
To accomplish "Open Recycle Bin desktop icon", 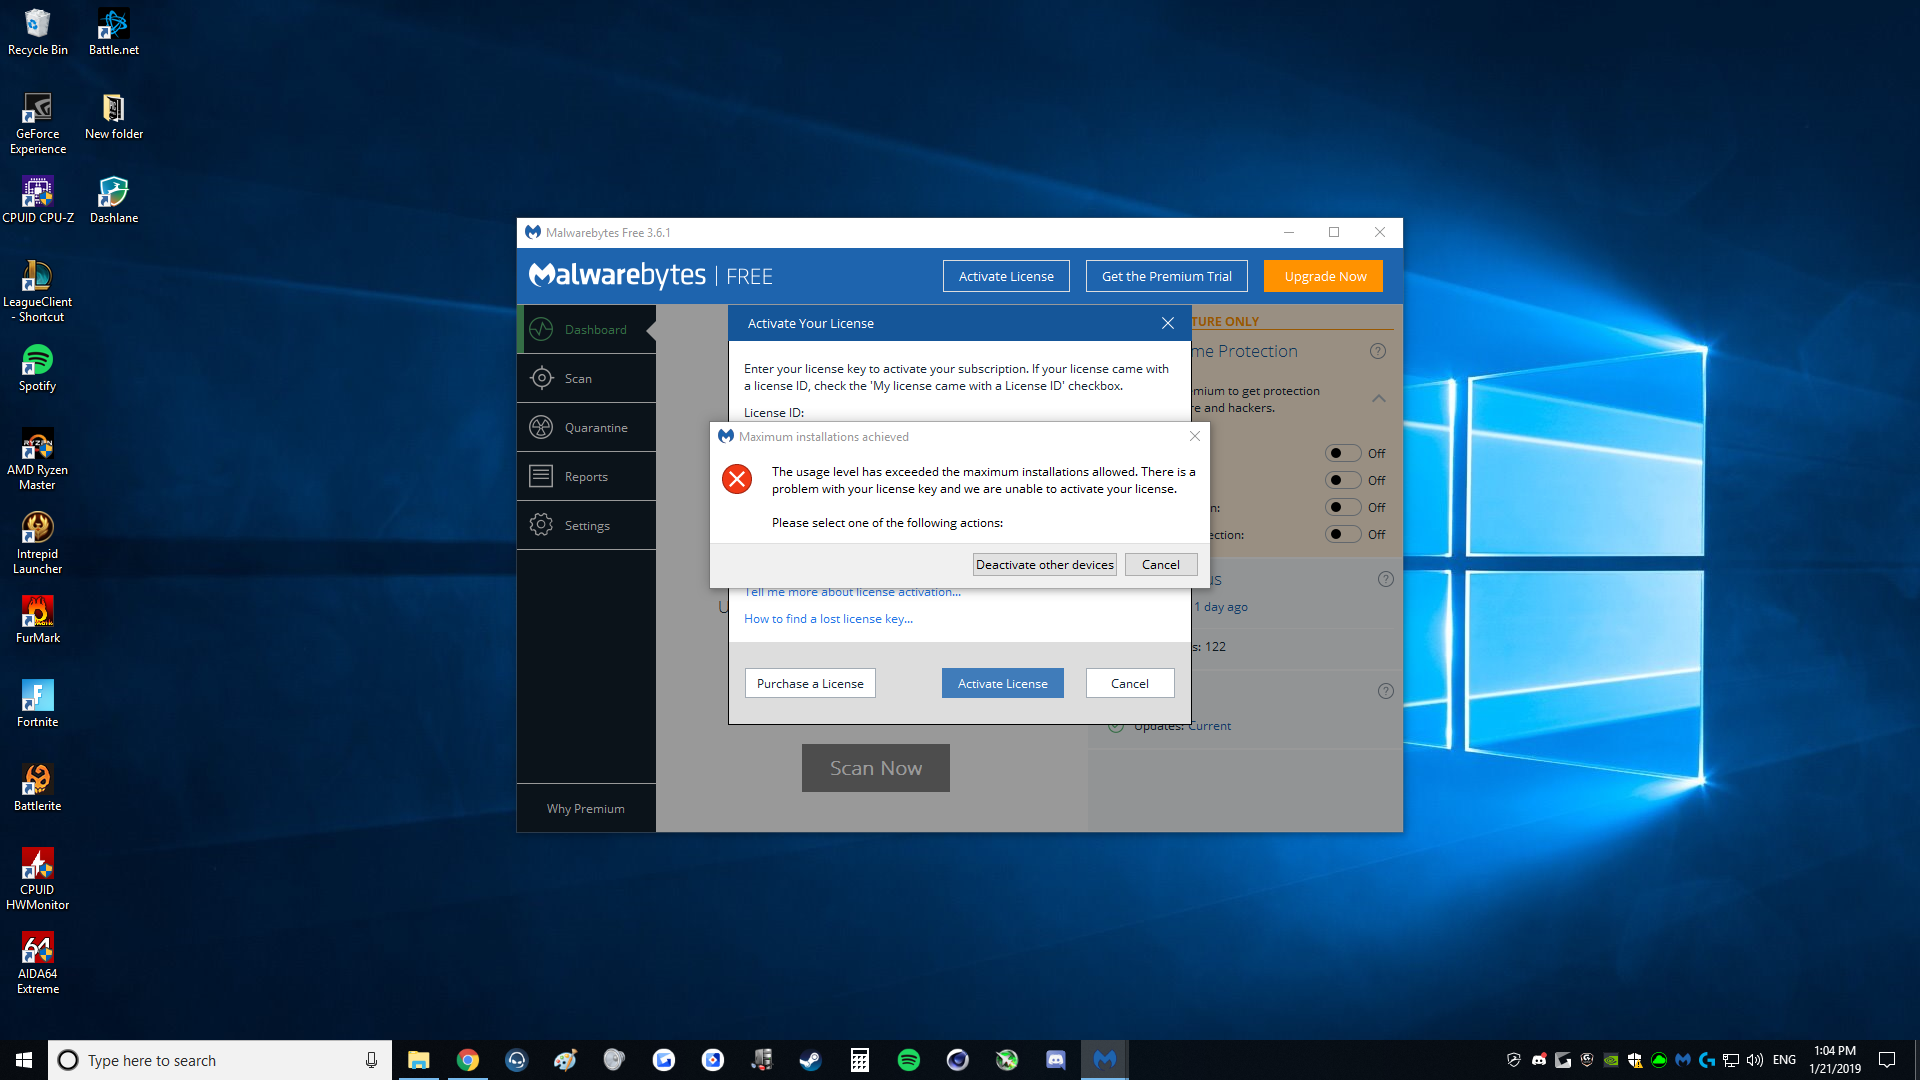I will [x=38, y=32].
